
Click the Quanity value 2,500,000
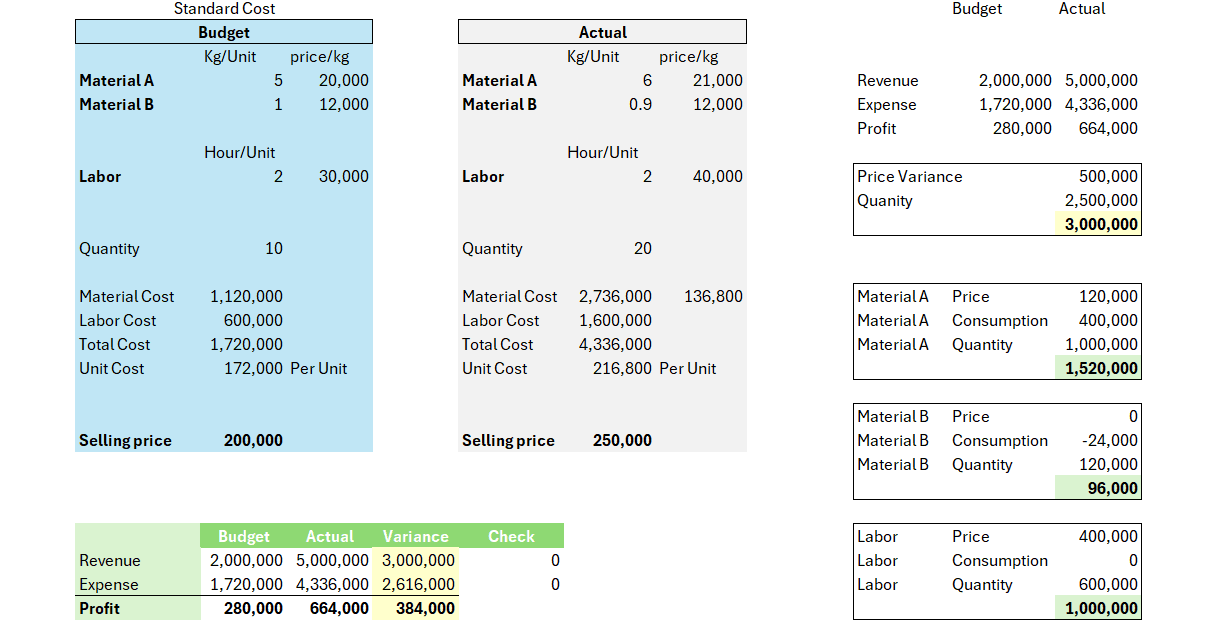click(x=1101, y=200)
